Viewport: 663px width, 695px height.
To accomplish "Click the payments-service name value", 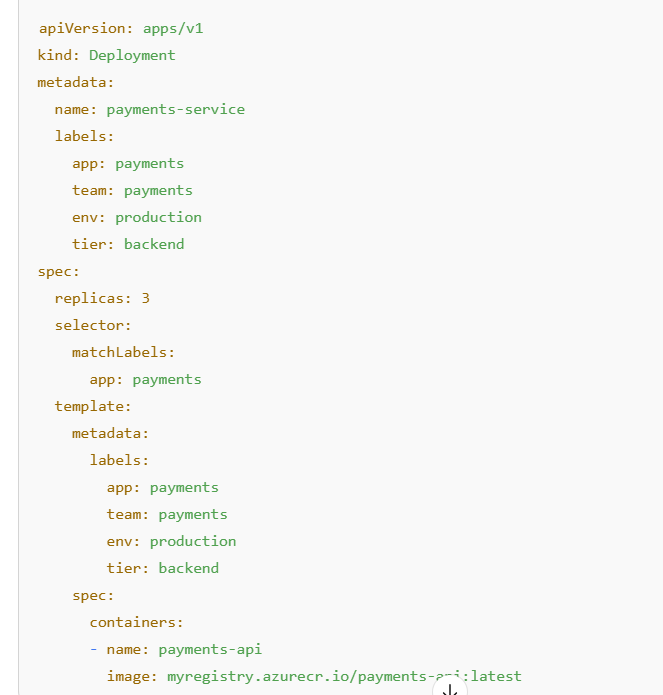I will click(176, 109).
